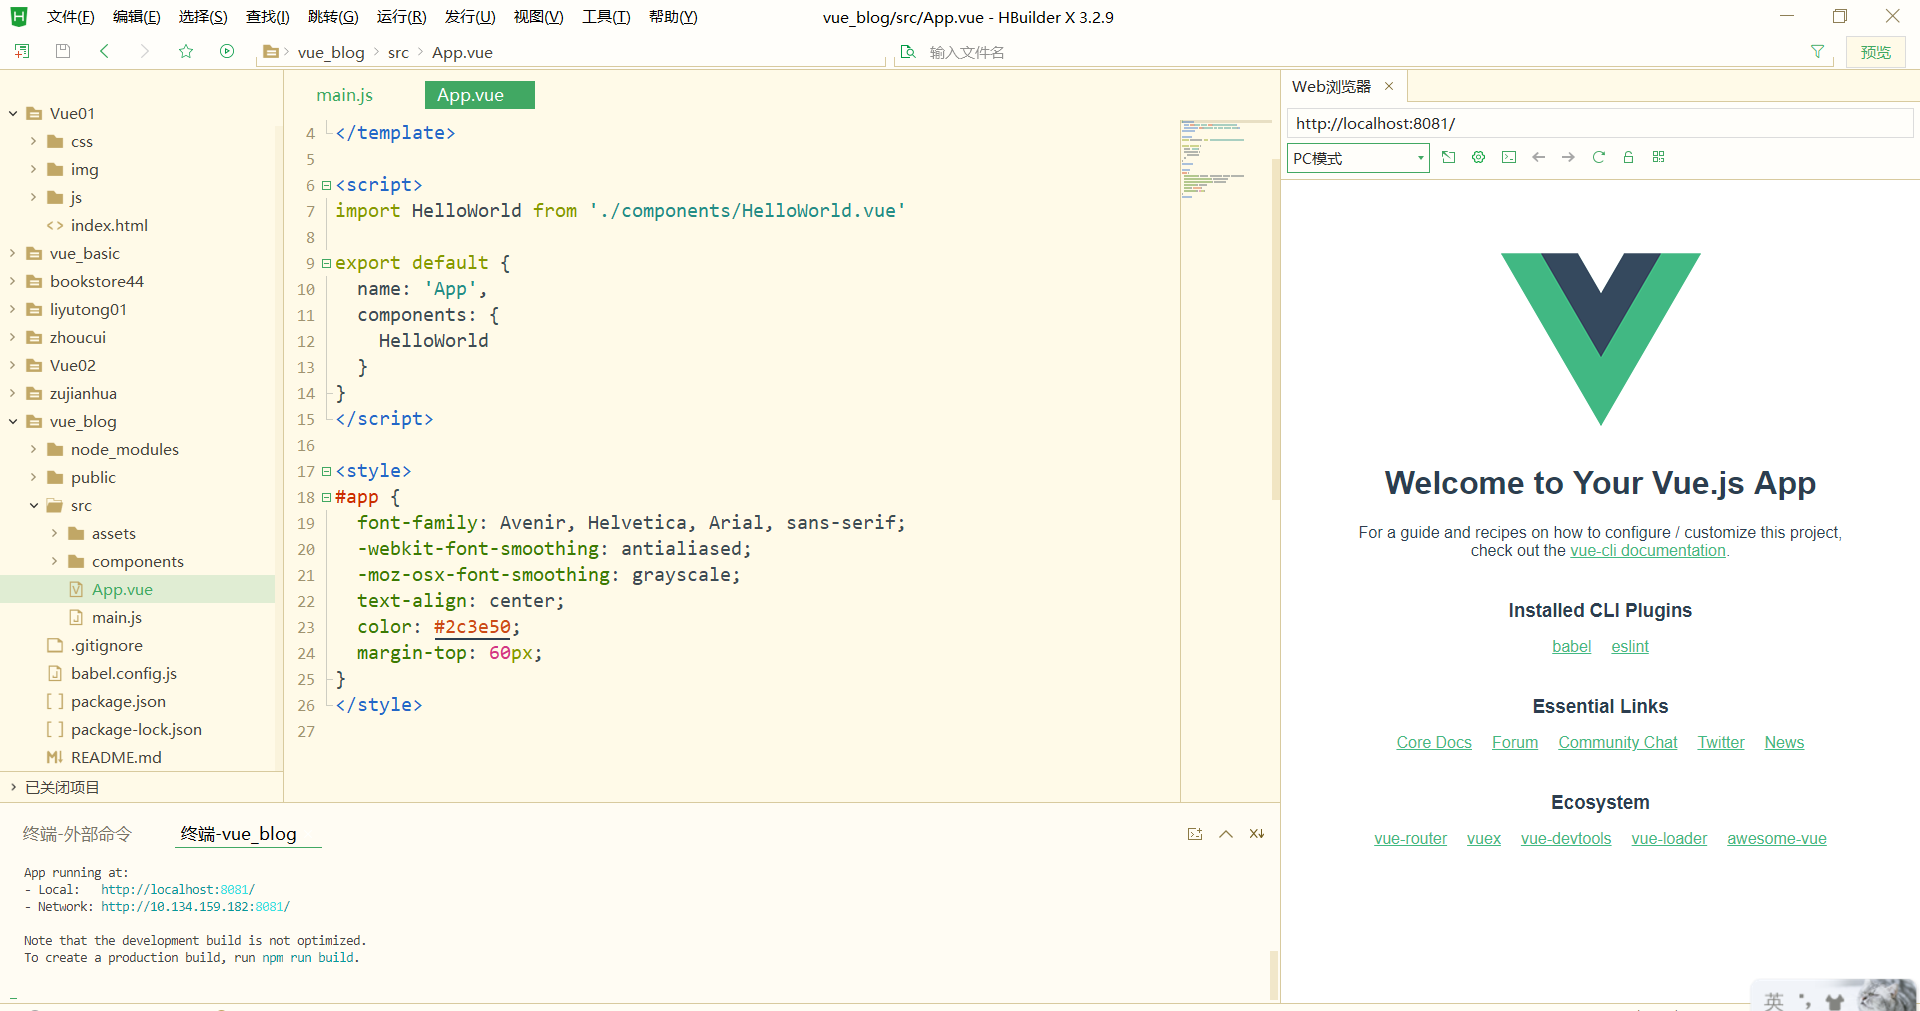Open the 编辑(E) menu
The width and height of the screenshot is (1920, 1011).
[x=136, y=17]
